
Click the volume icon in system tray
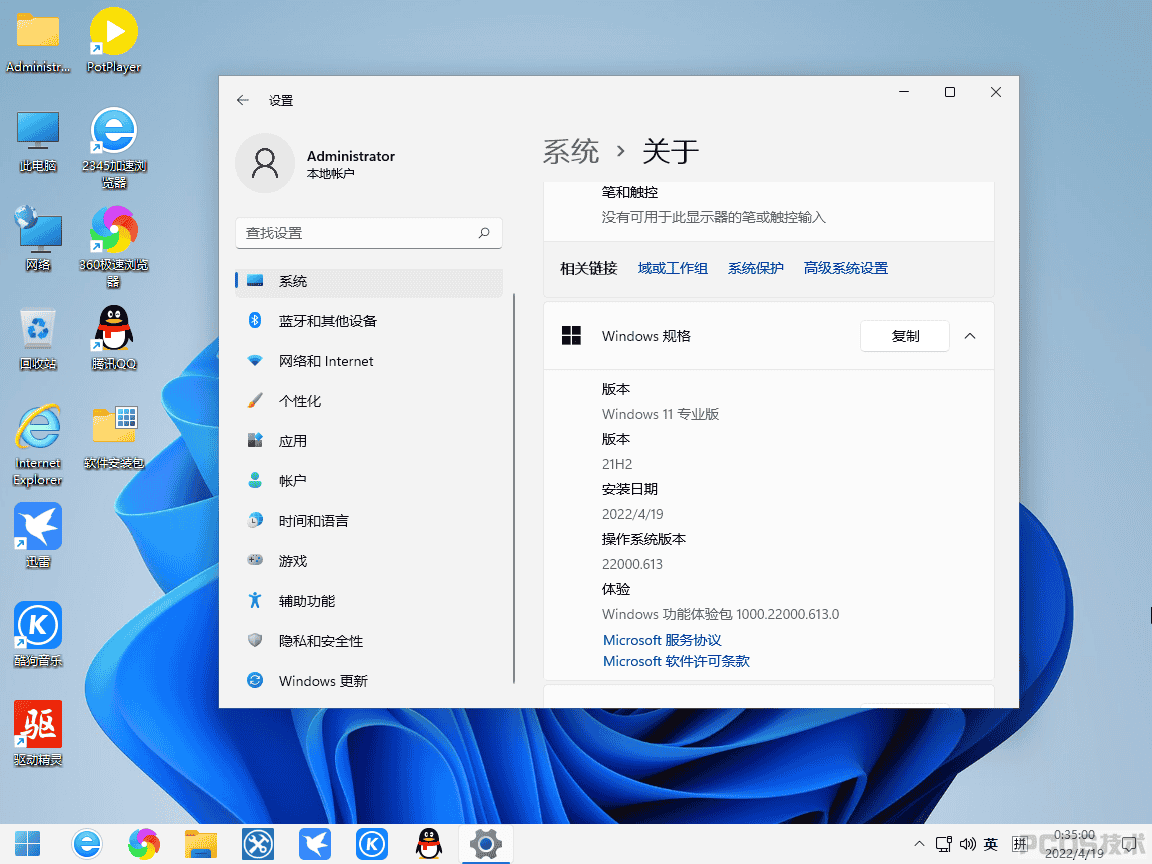pyautogui.click(x=968, y=844)
